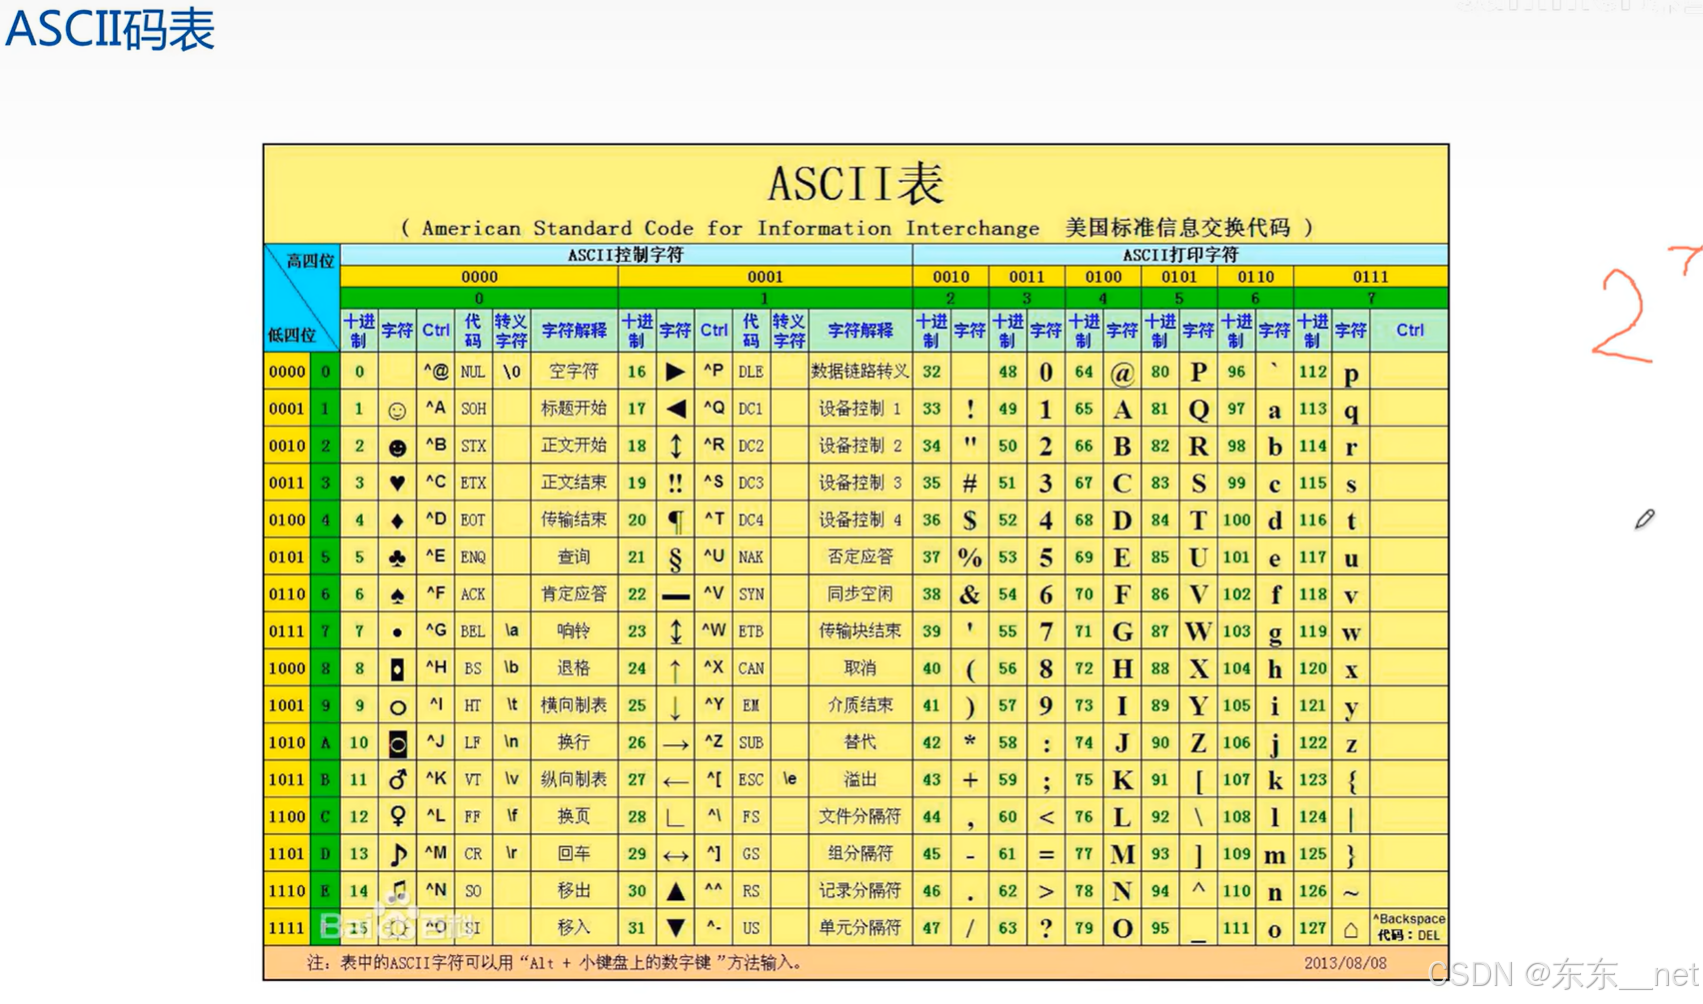Click the "^Z" Ctrl cell

point(713,742)
